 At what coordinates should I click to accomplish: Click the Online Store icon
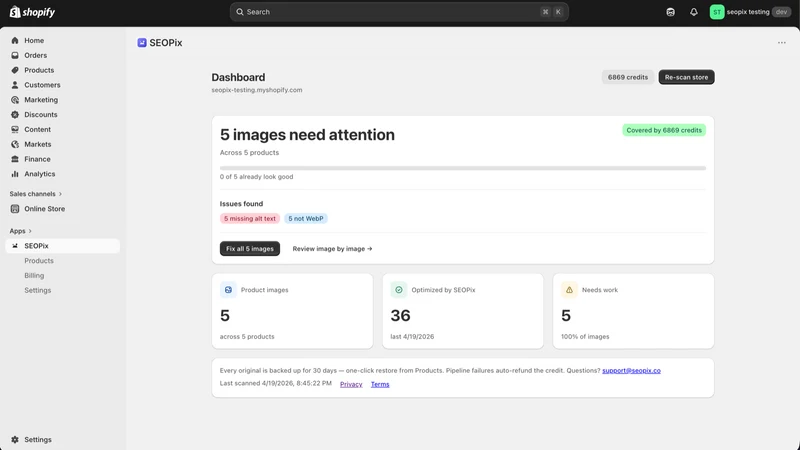15,209
